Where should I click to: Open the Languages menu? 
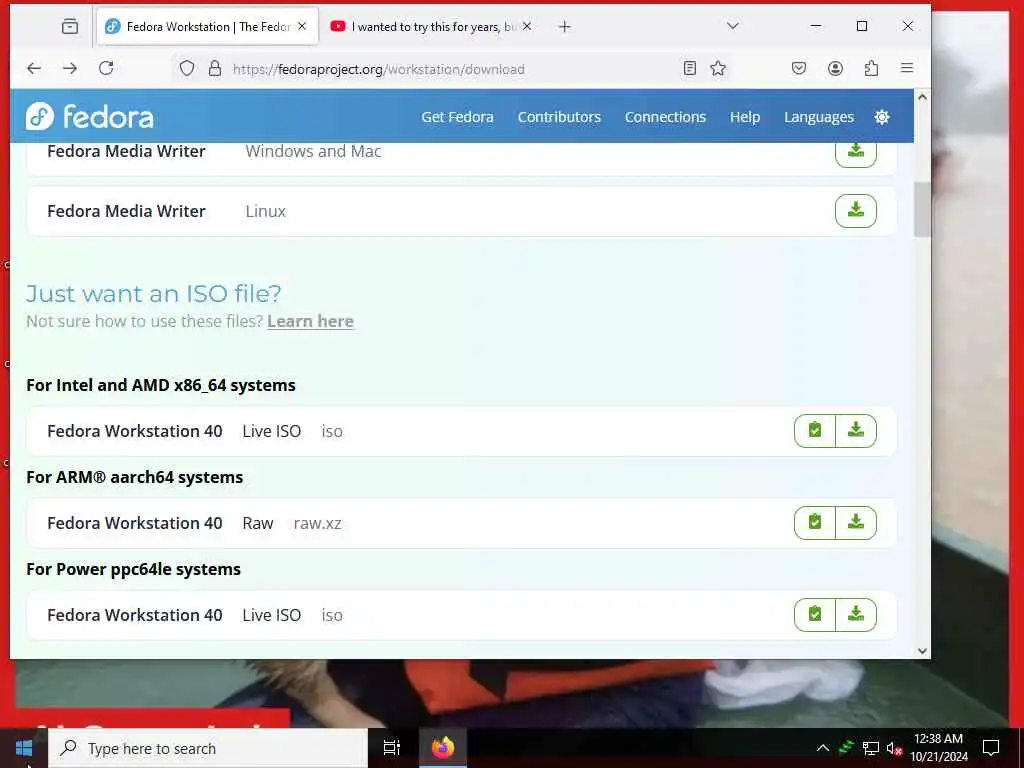pos(819,117)
